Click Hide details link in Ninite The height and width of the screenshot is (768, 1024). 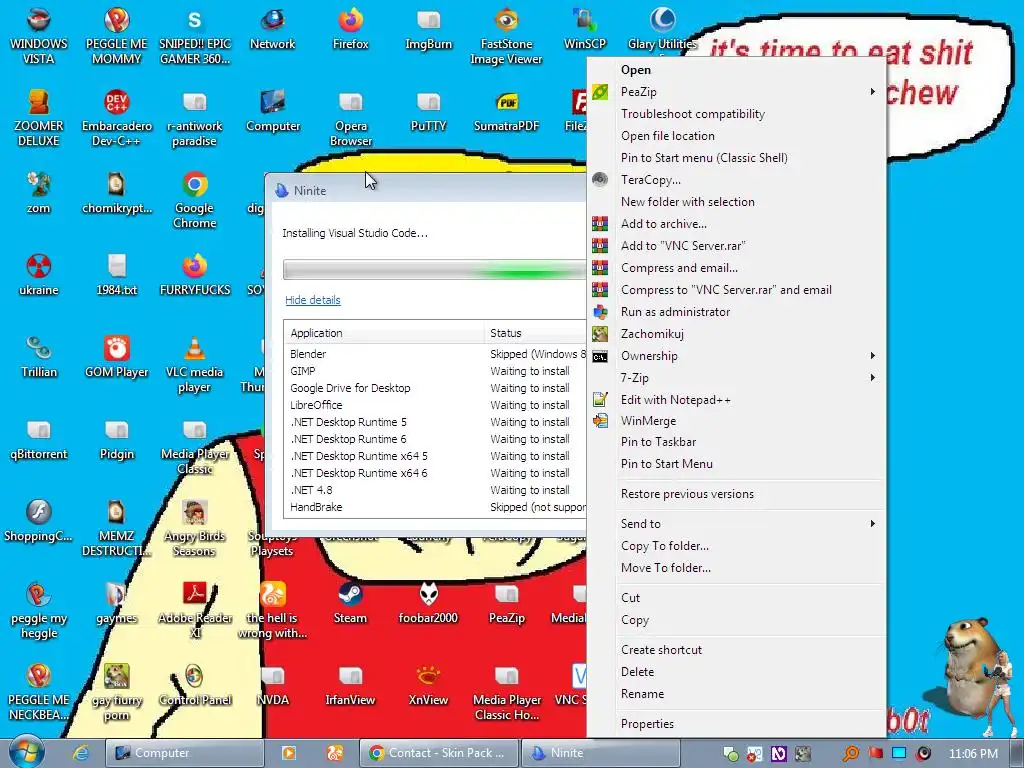[x=313, y=300]
